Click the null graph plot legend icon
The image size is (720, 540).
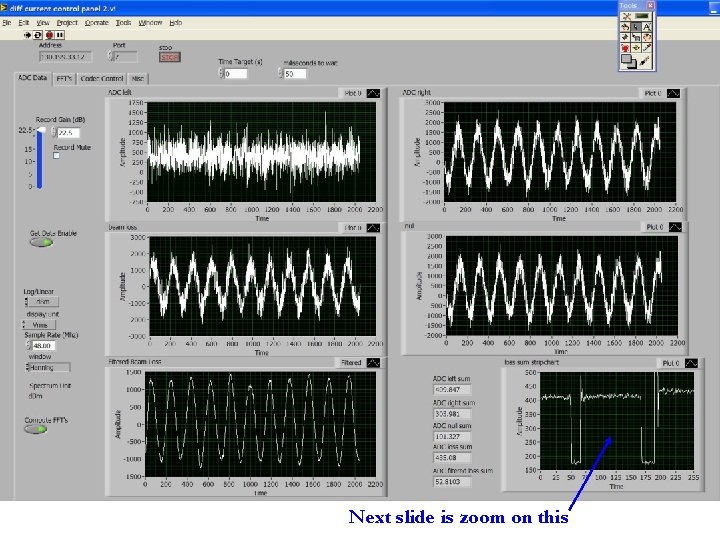click(x=675, y=227)
